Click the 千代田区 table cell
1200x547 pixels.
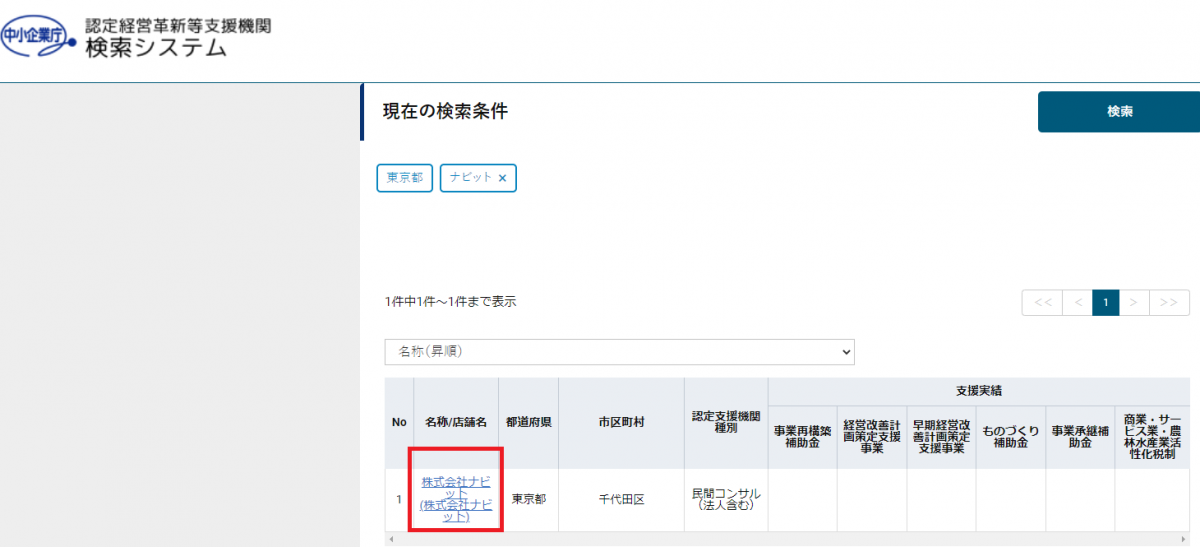[x=621, y=499]
